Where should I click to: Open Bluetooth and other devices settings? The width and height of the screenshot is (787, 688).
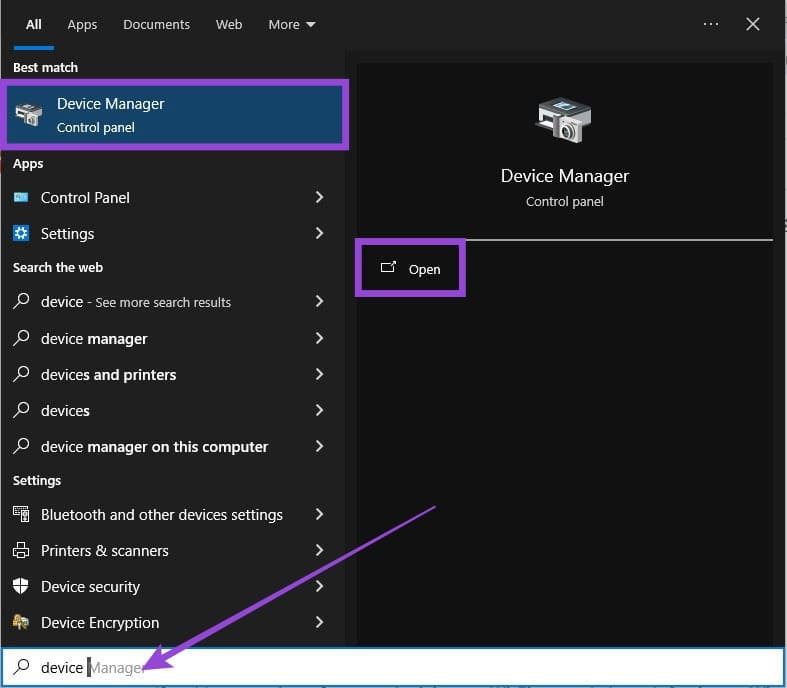point(173,514)
